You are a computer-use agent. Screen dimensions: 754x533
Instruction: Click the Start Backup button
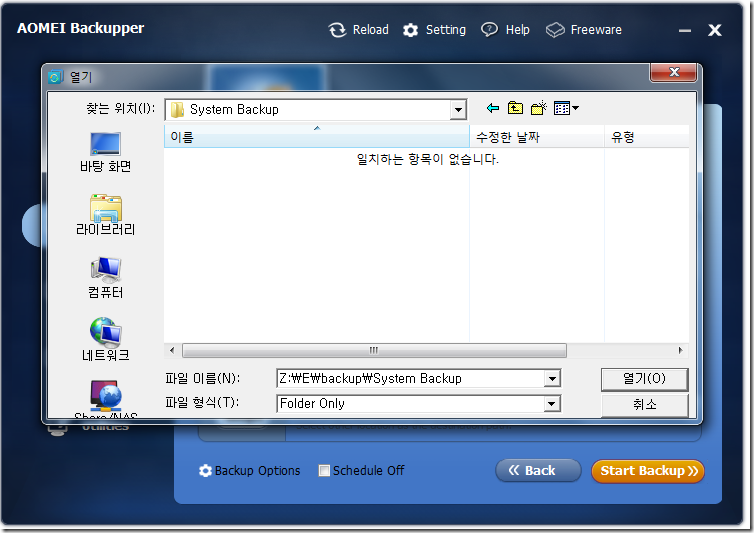click(648, 470)
